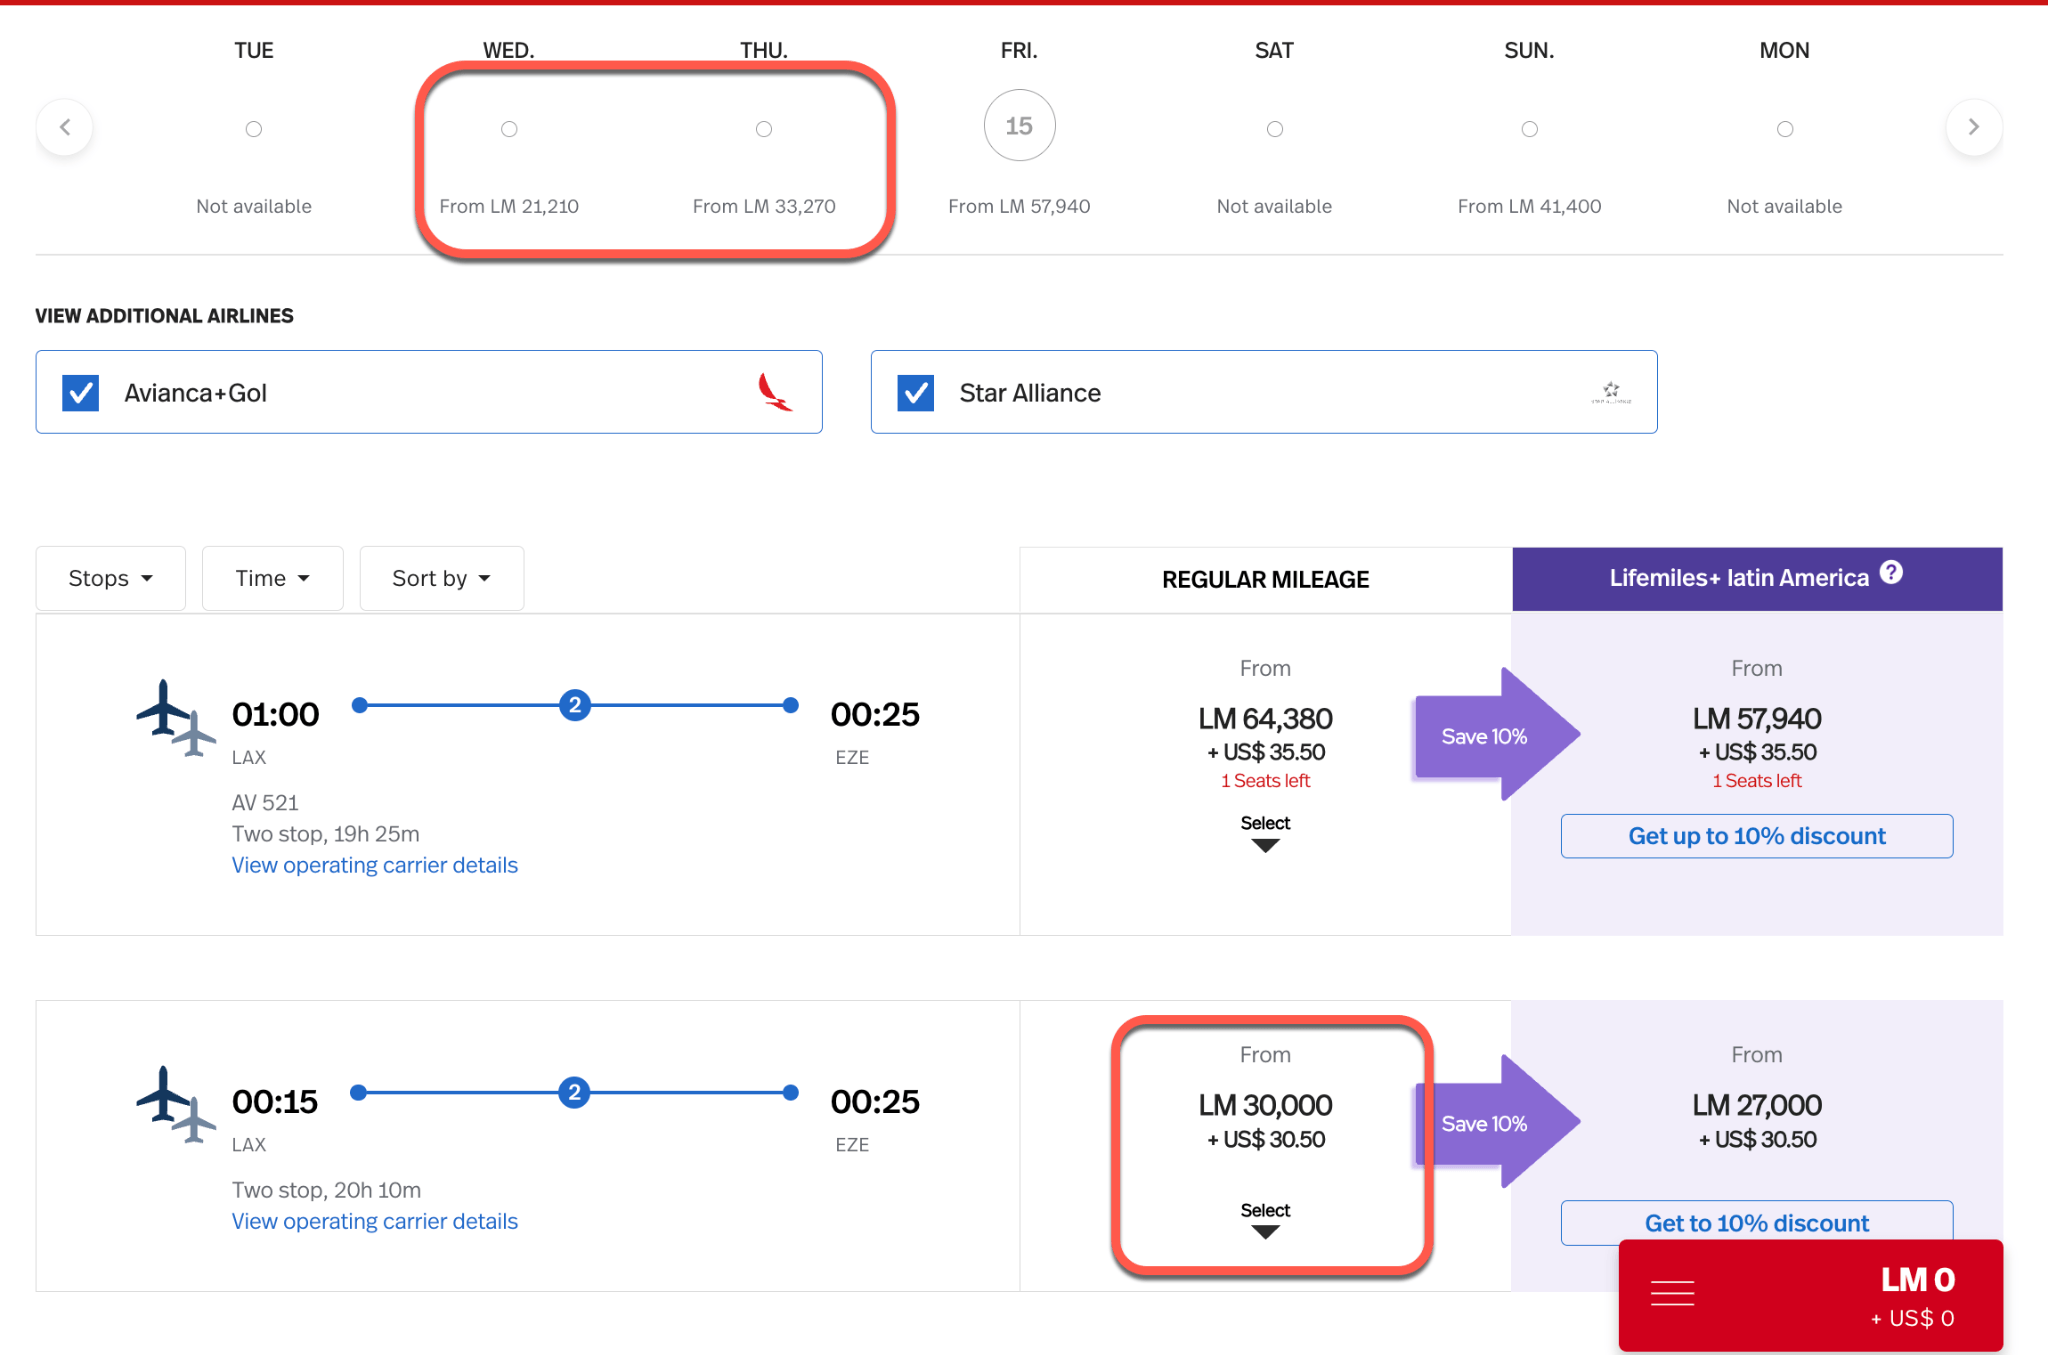Switch to Lifemiles+ latin America tab
Screen dimensions: 2048x1355
[1757, 579]
